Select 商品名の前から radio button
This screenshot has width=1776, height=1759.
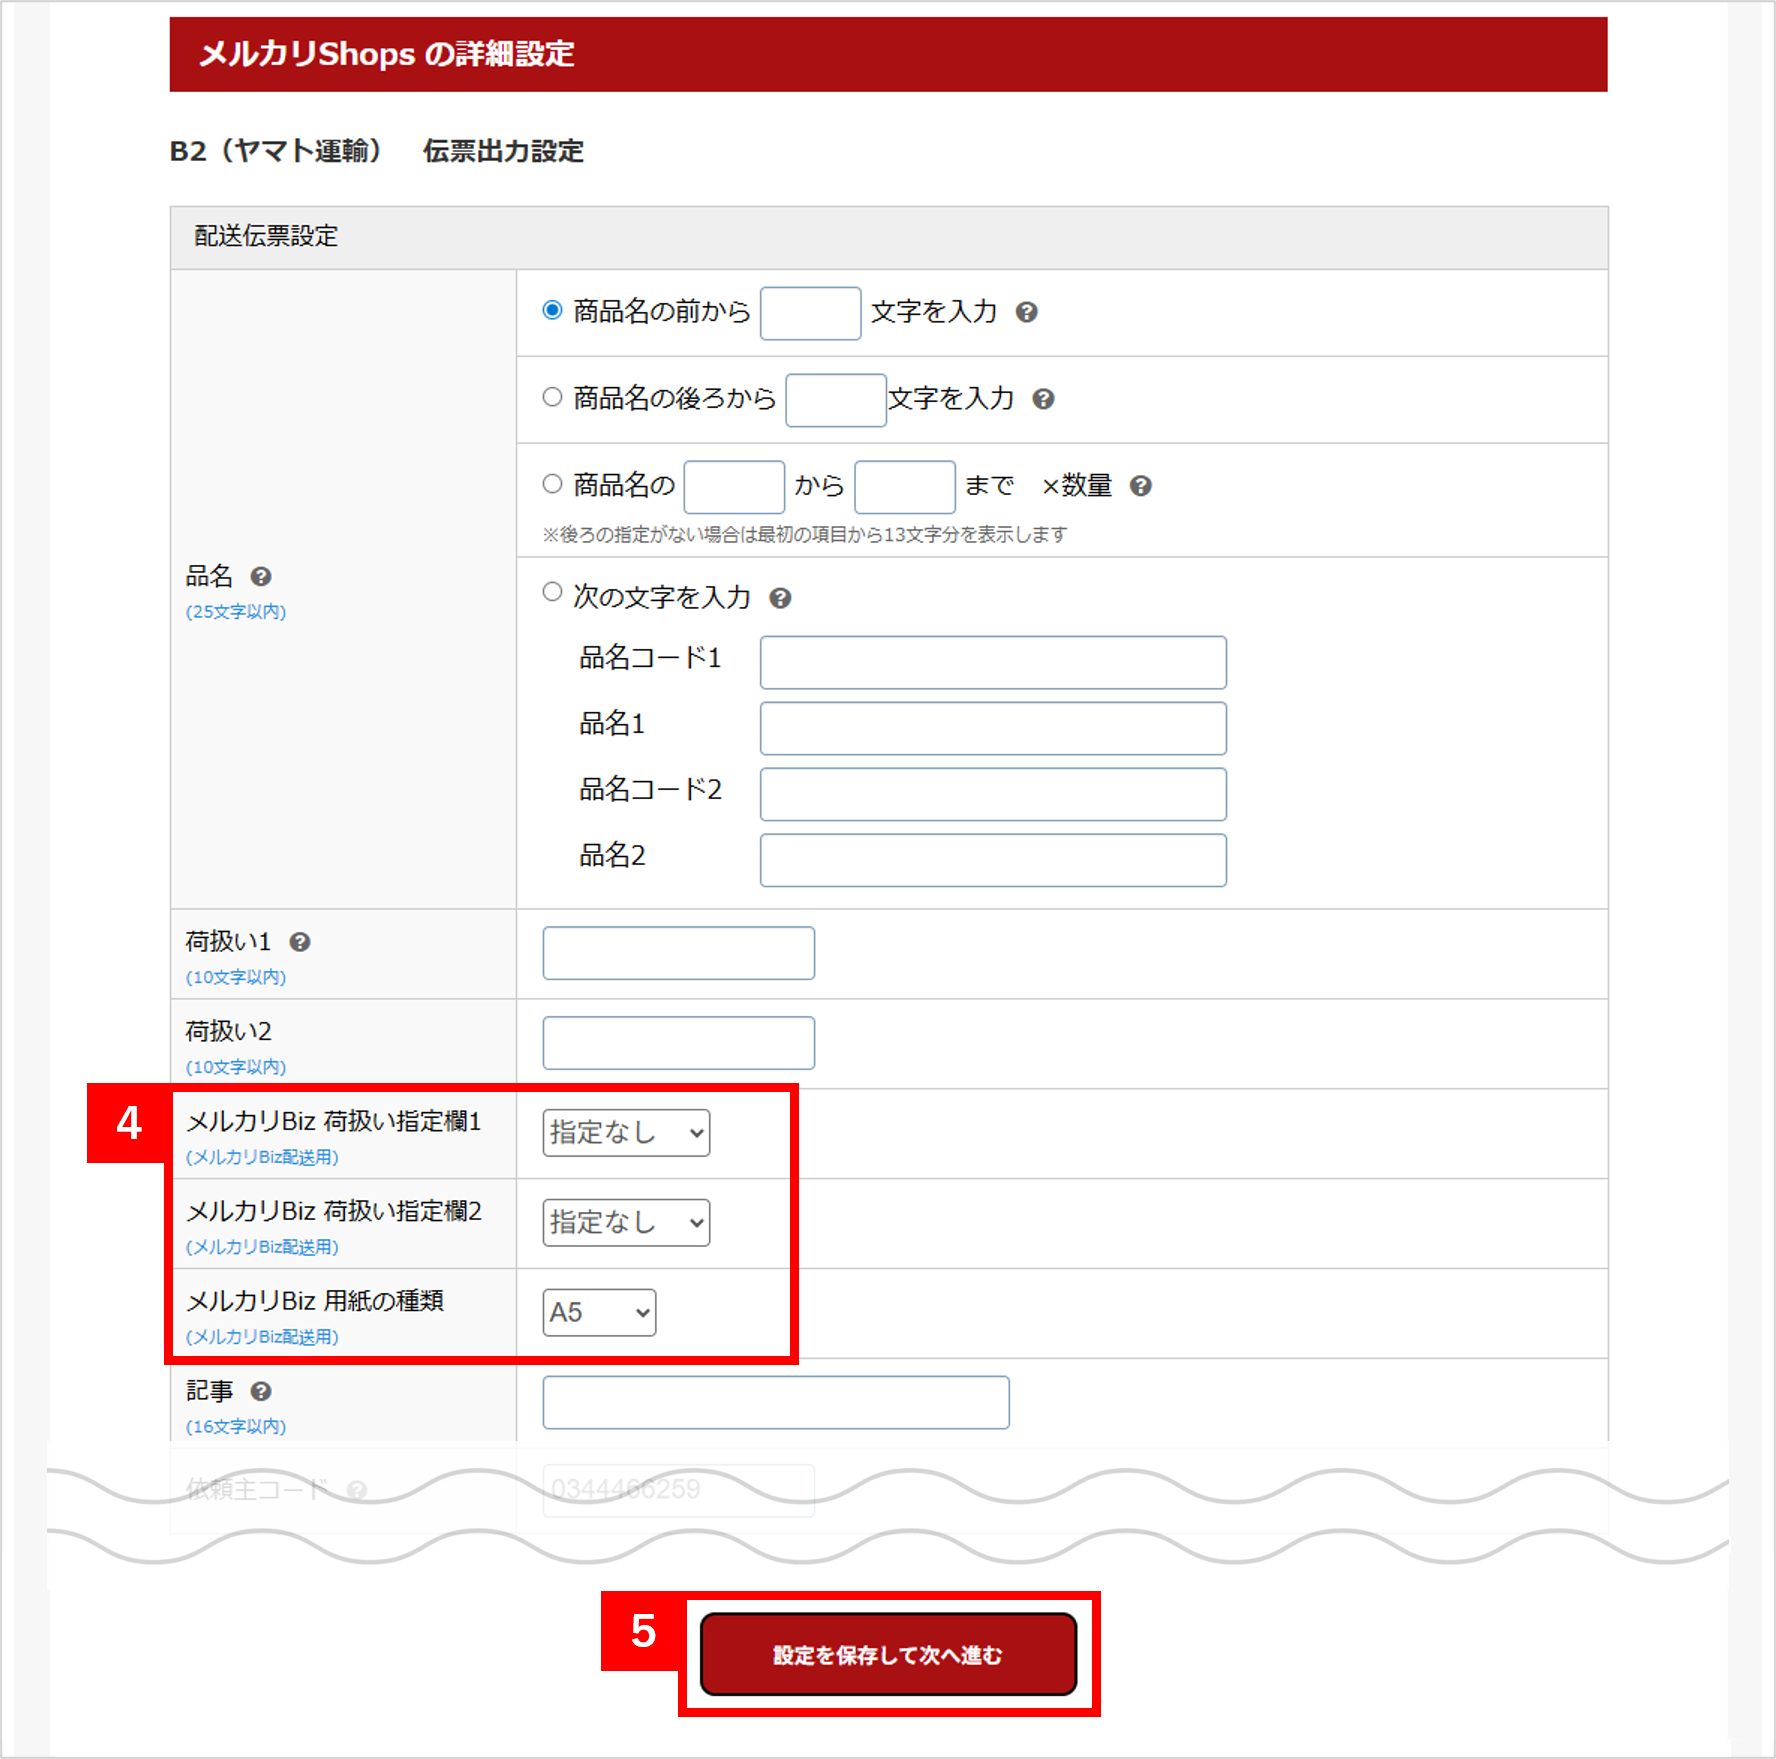[x=552, y=311]
